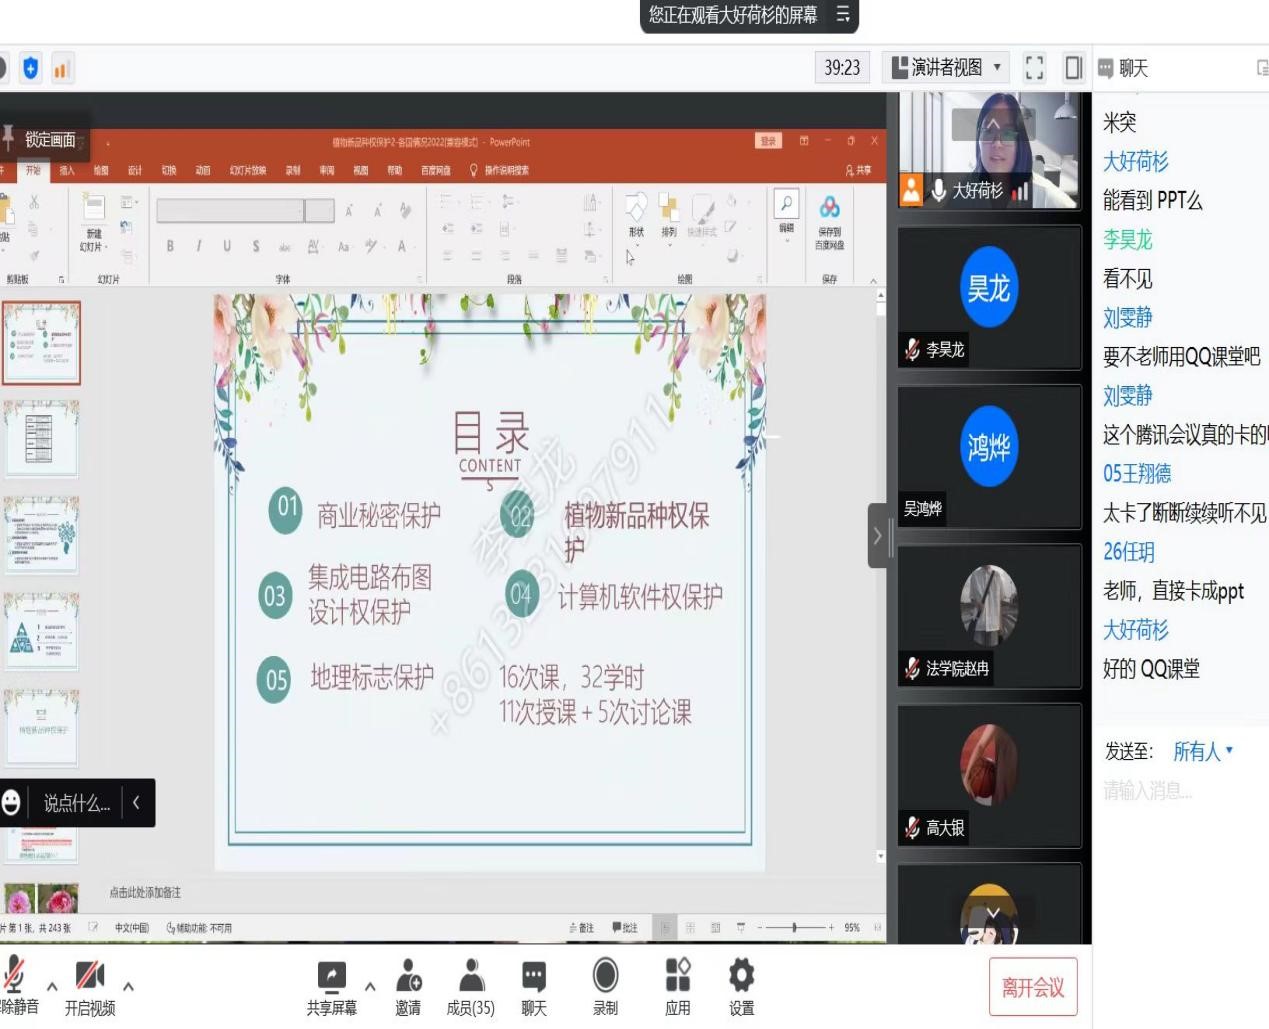Click the 共享屏幕 share screen icon
The width and height of the screenshot is (1269, 1029).
[x=331, y=977]
